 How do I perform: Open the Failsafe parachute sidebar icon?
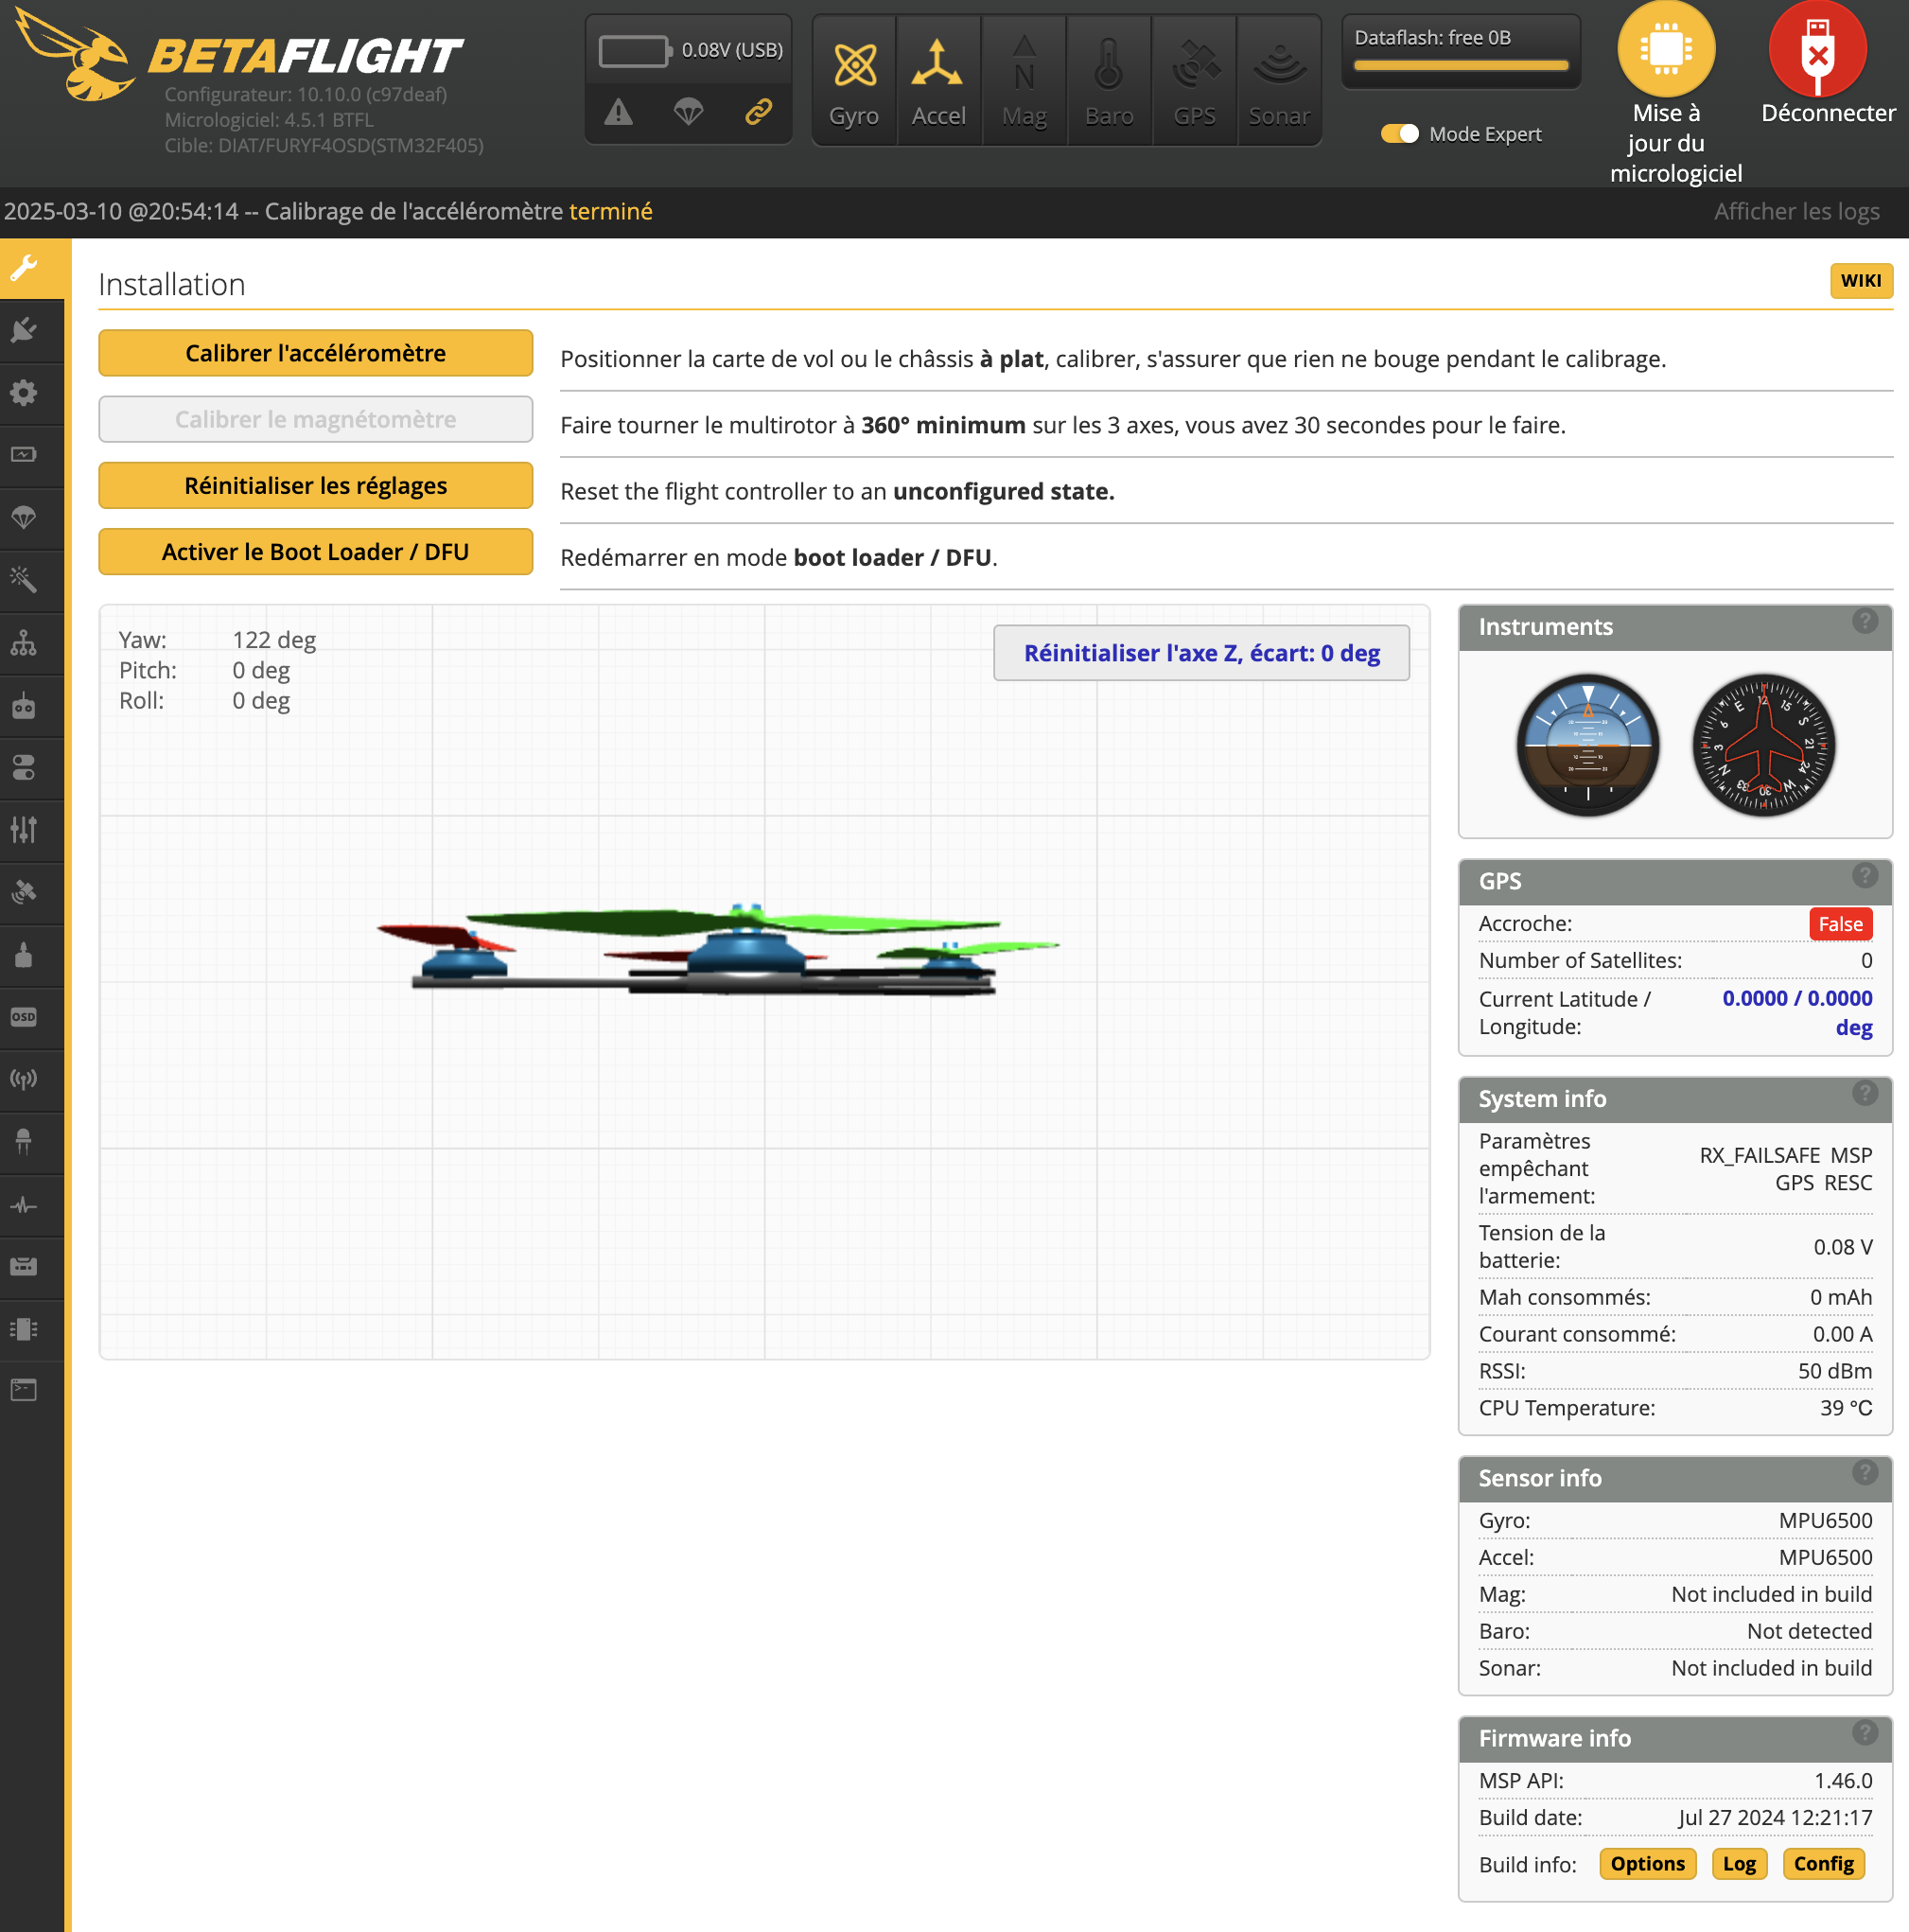click(x=24, y=517)
